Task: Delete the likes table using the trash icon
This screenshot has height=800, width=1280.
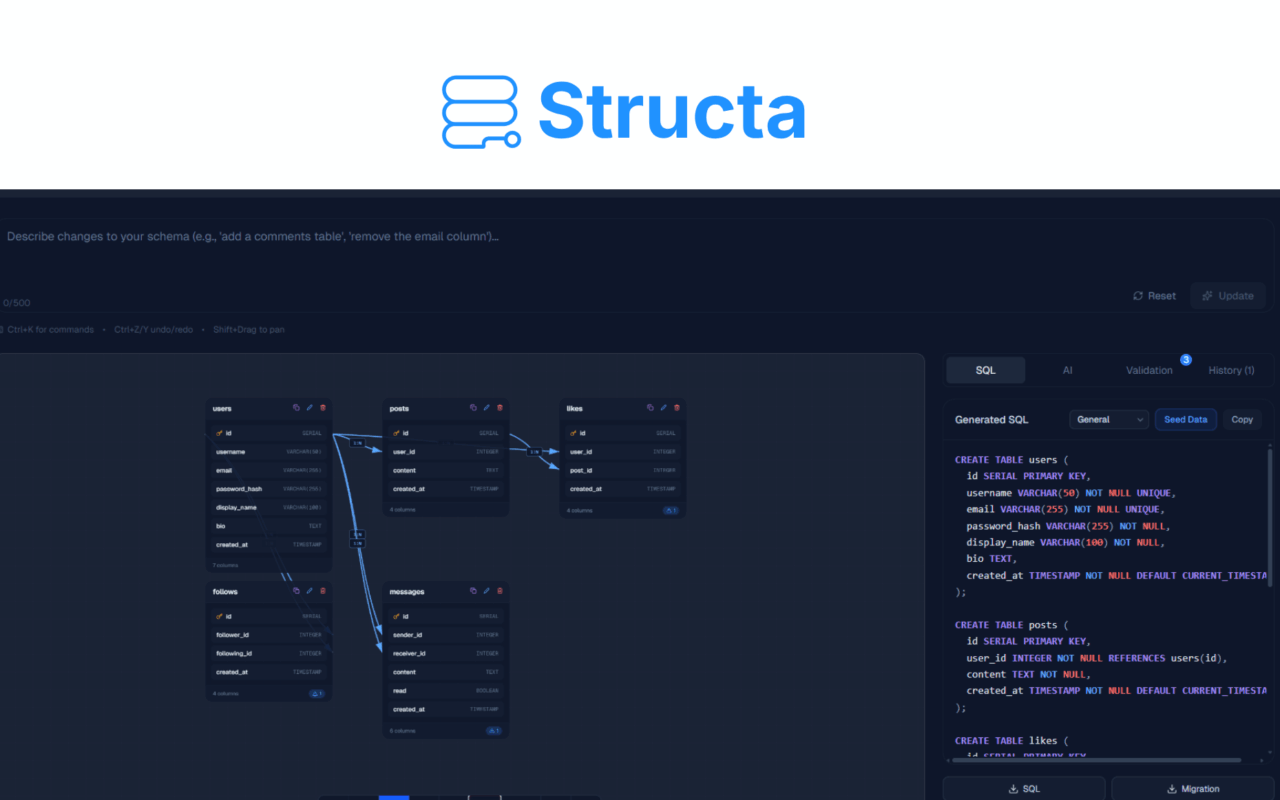Action: [677, 408]
